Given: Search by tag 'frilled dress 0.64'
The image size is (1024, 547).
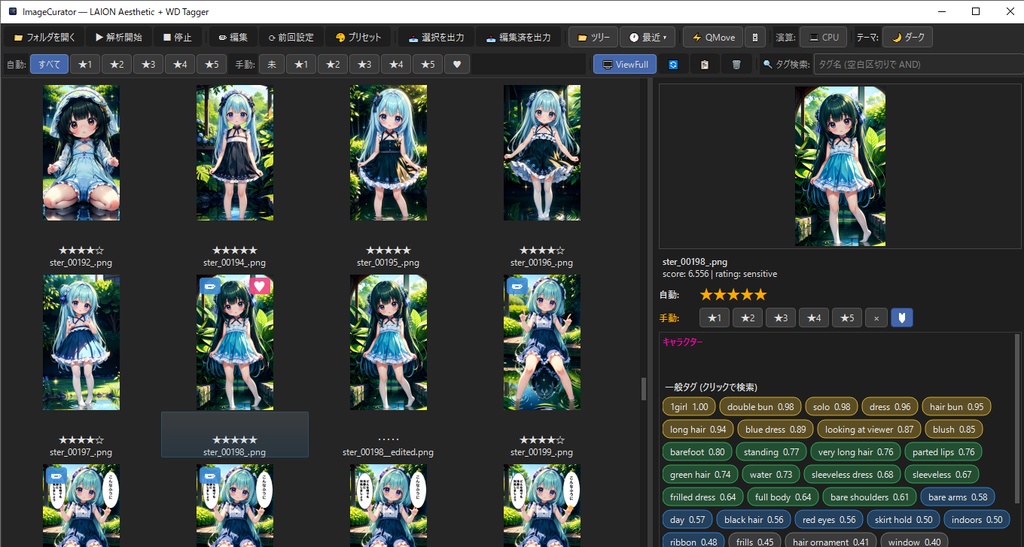Looking at the screenshot, I should 703,497.
